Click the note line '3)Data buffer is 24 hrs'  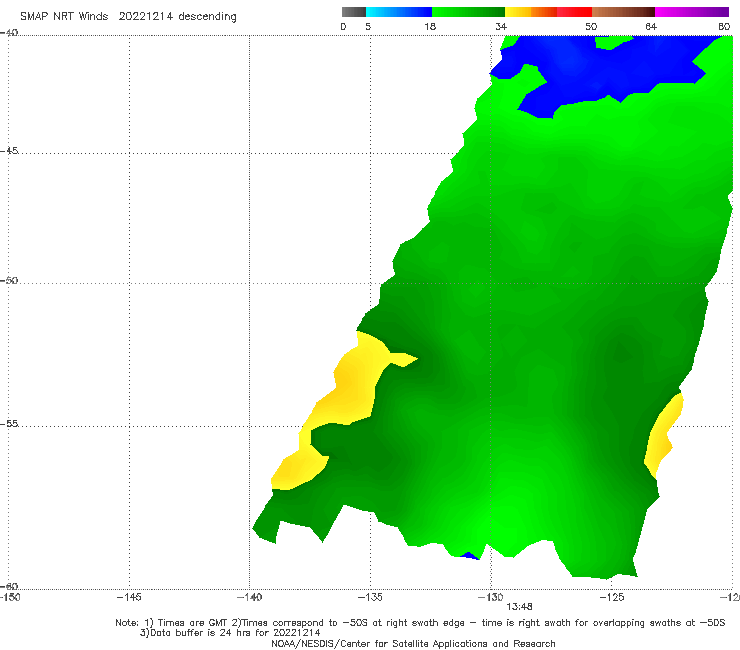[x=230, y=633]
